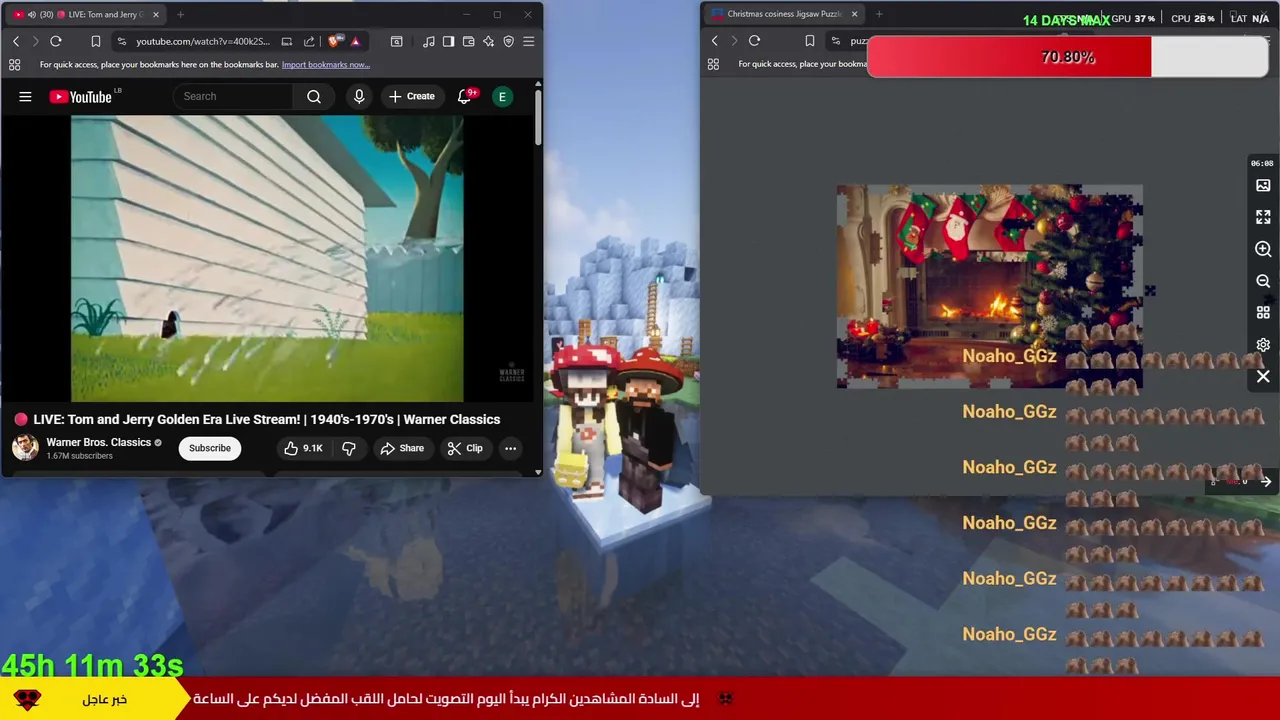Select the LIVE Tom and Jerry tab

tap(86, 15)
